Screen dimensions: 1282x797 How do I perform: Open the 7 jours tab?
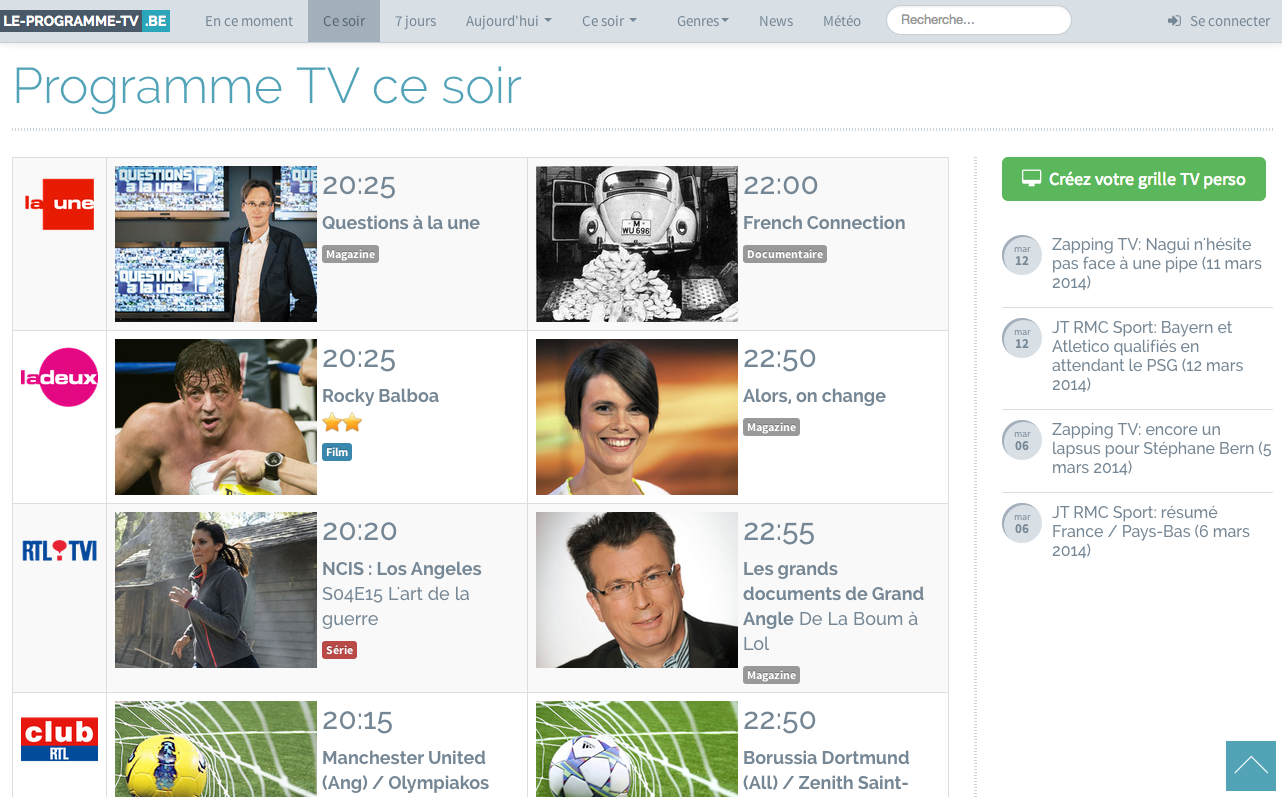click(415, 21)
